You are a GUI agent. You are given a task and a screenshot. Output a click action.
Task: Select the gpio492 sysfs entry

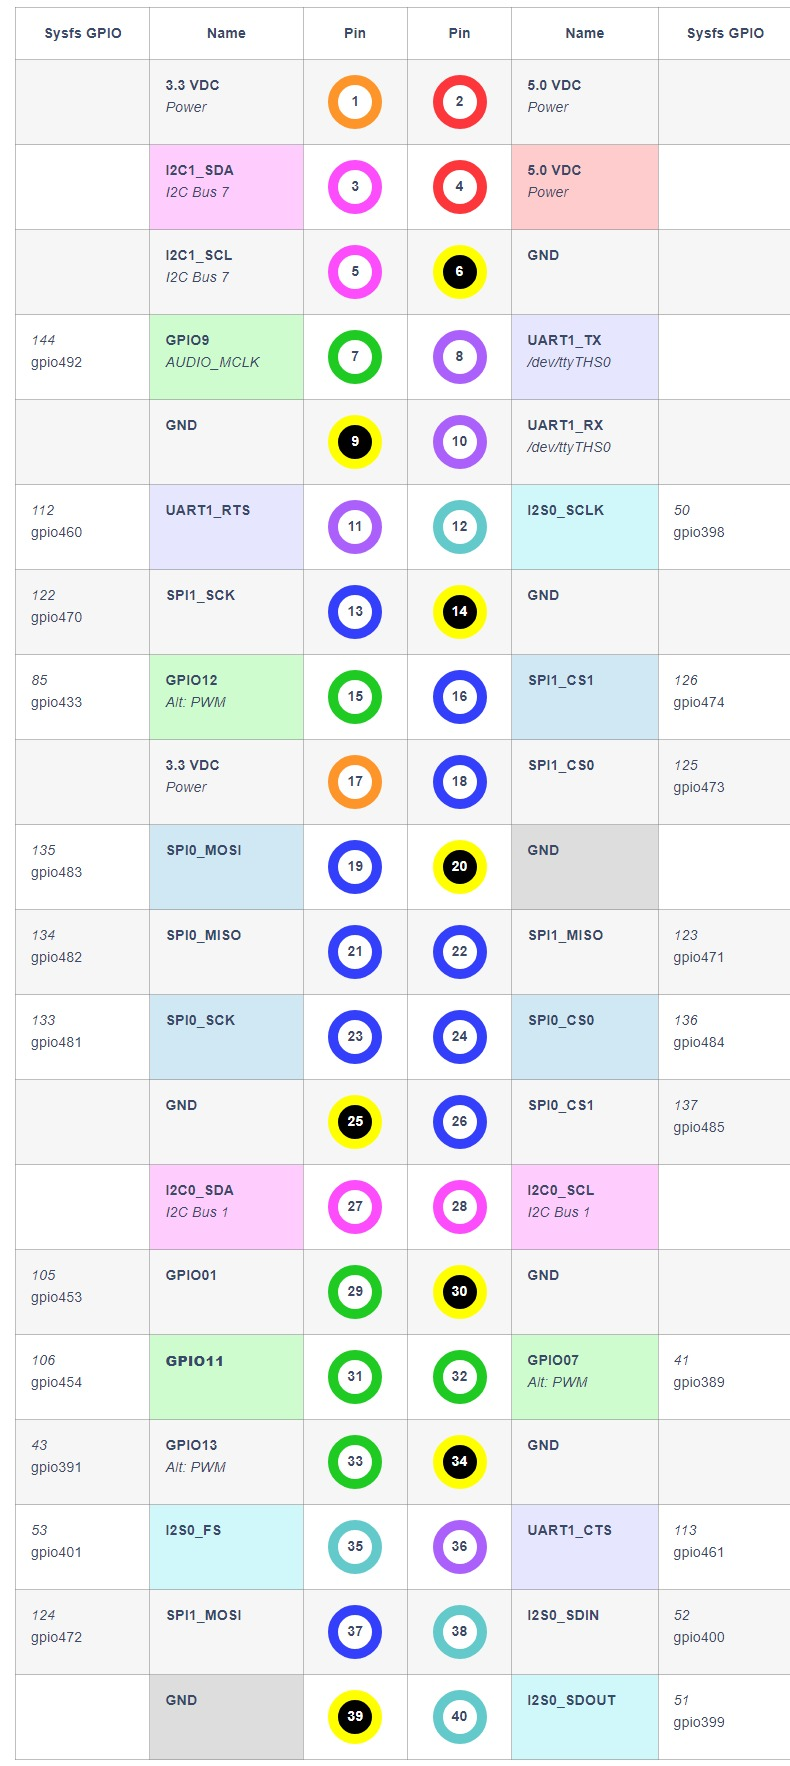(57, 362)
